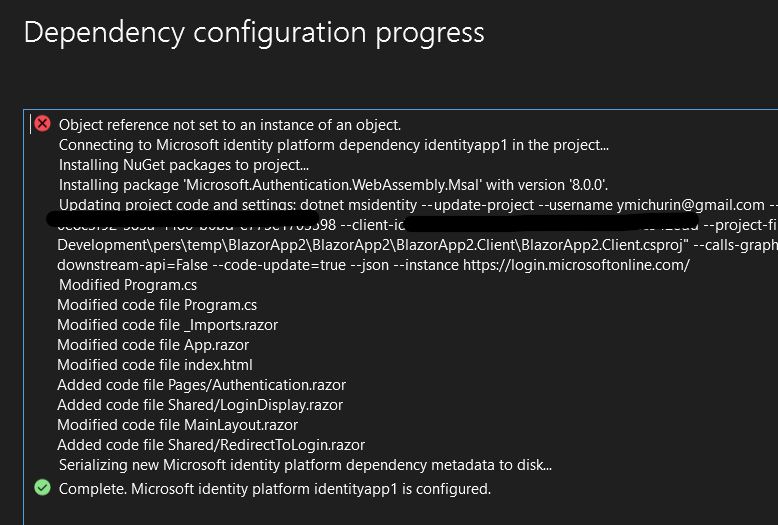Click the 'Dependency configuration progress' heading
778x525 pixels.
[x=254, y=33]
